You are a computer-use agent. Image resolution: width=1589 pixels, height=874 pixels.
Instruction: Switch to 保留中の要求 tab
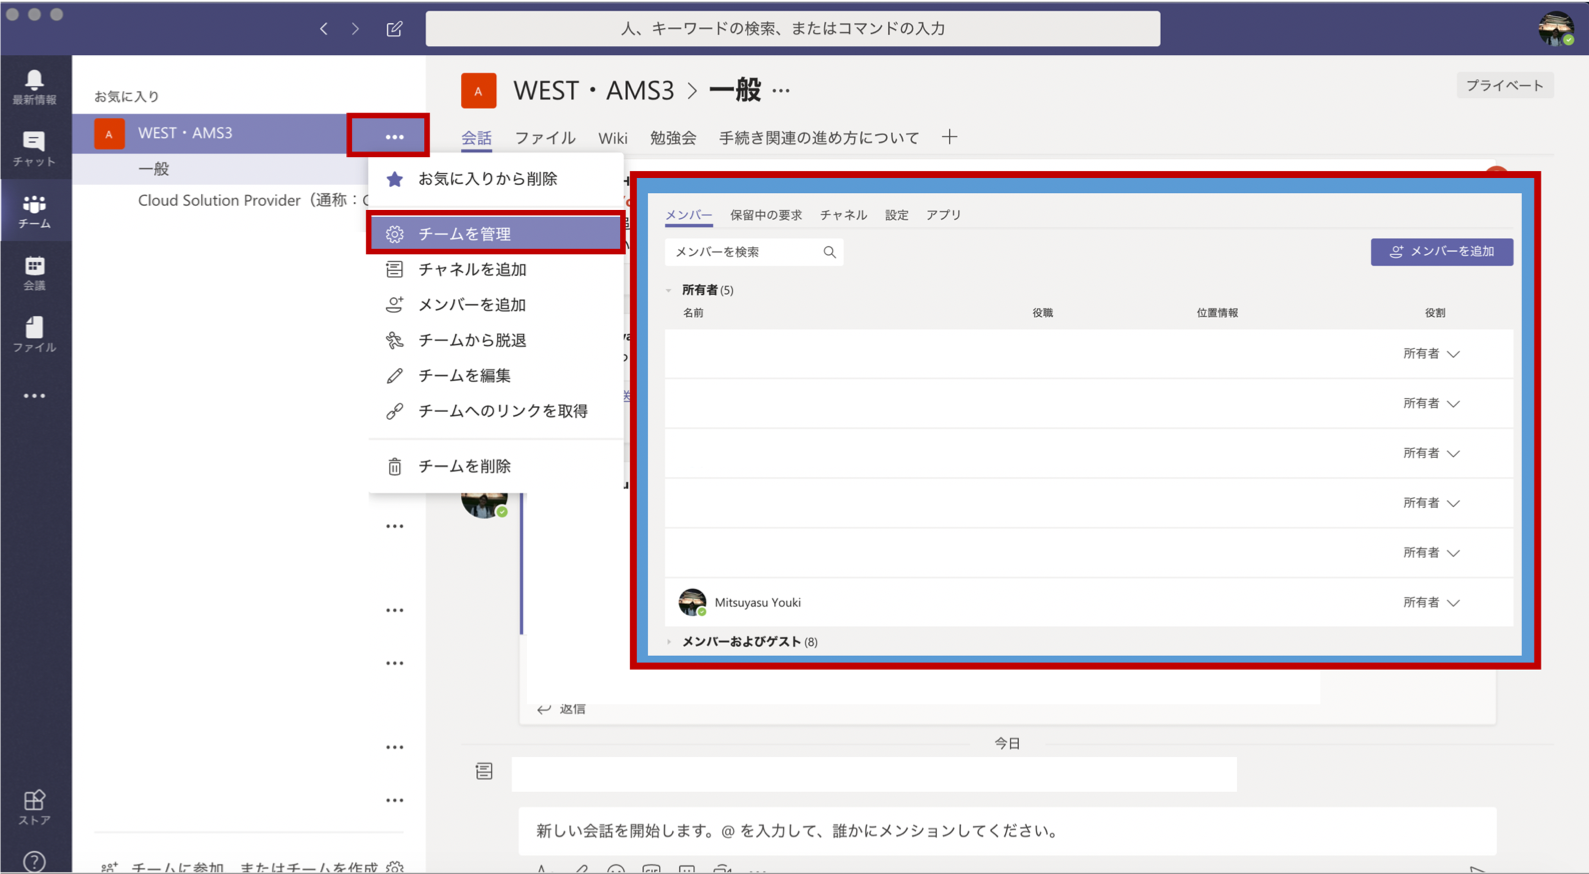pyautogui.click(x=766, y=215)
